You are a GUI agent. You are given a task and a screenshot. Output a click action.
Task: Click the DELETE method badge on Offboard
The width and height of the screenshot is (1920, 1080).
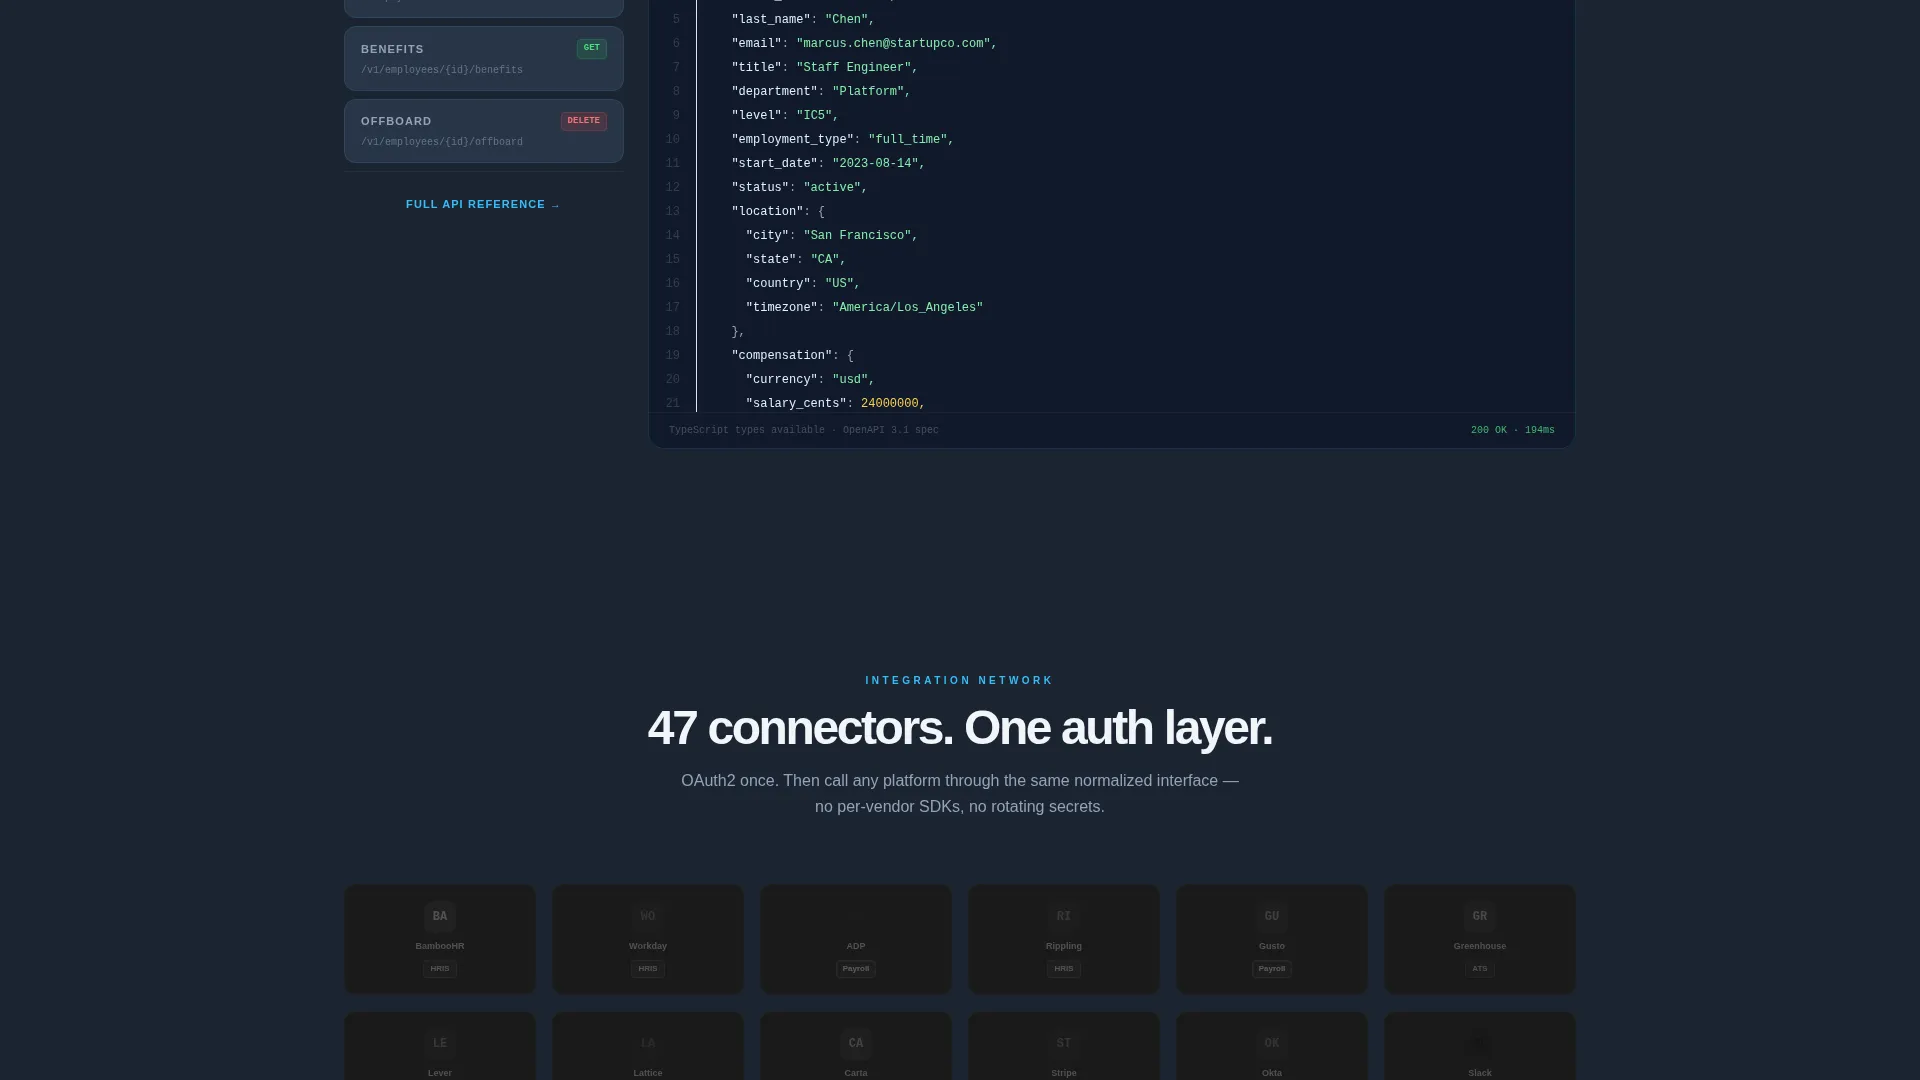coord(584,121)
